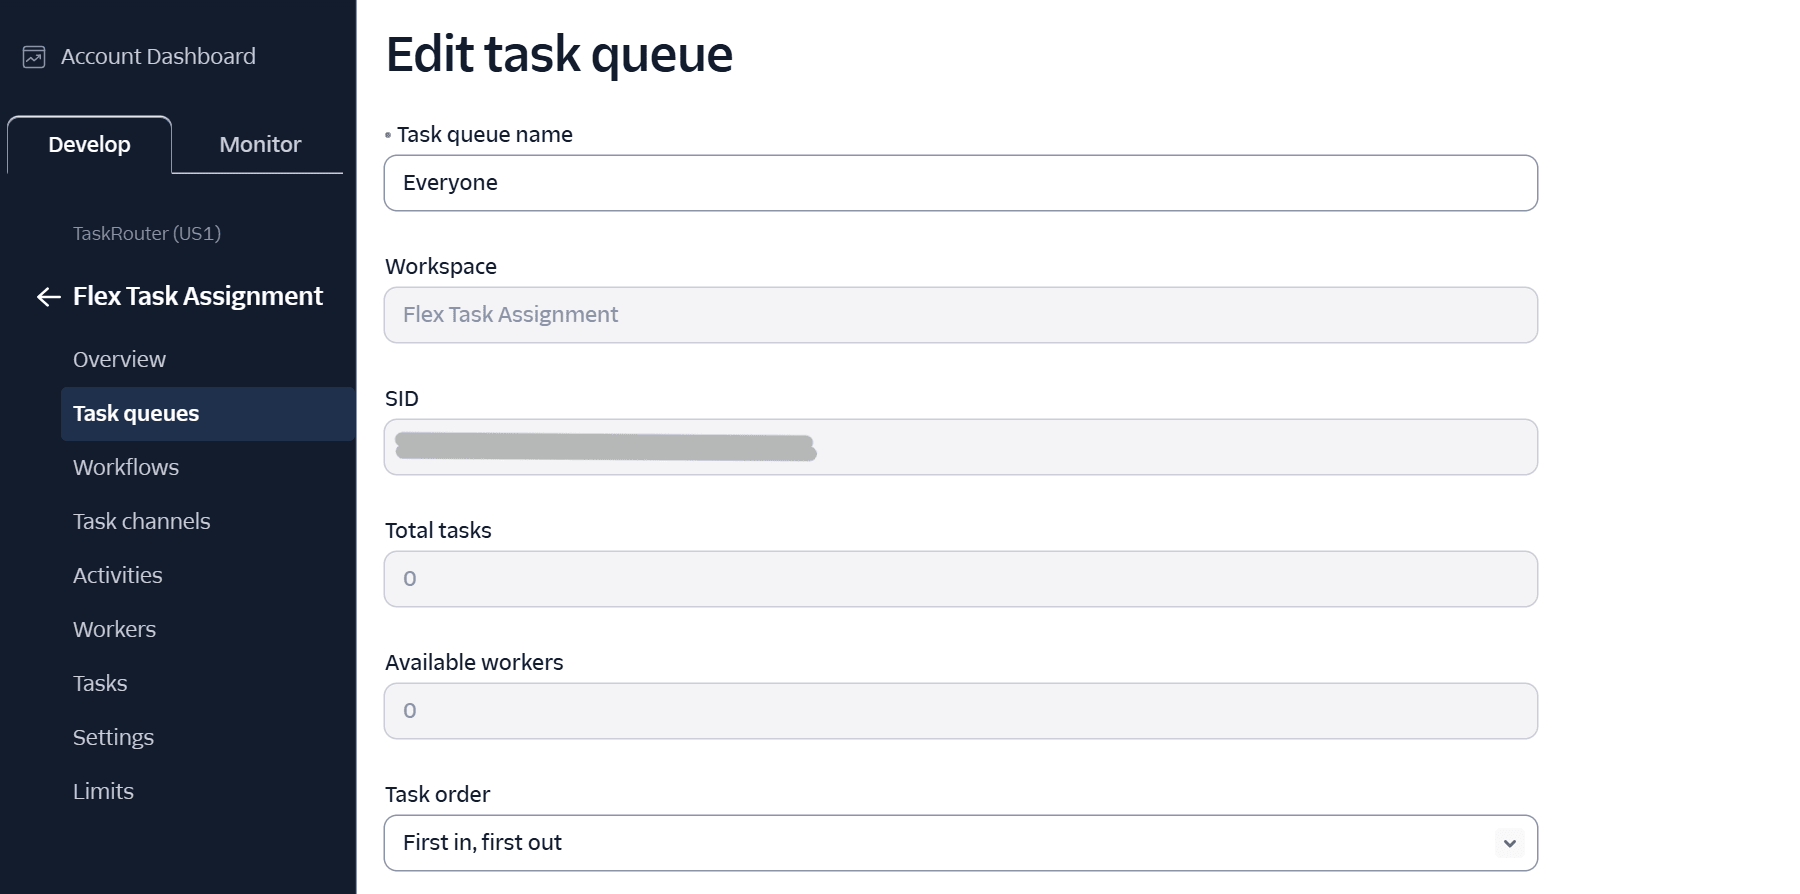
Task: Click the SID field
Action: (x=960, y=447)
